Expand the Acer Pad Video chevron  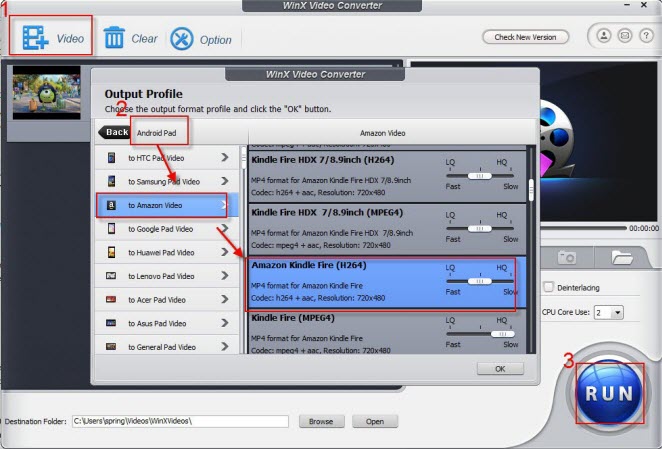(x=225, y=299)
